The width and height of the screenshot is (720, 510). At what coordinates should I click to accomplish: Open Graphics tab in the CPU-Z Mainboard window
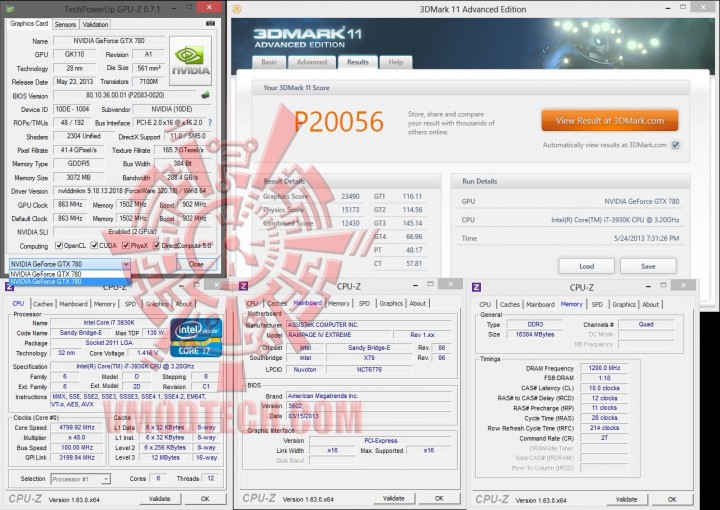coord(391,303)
